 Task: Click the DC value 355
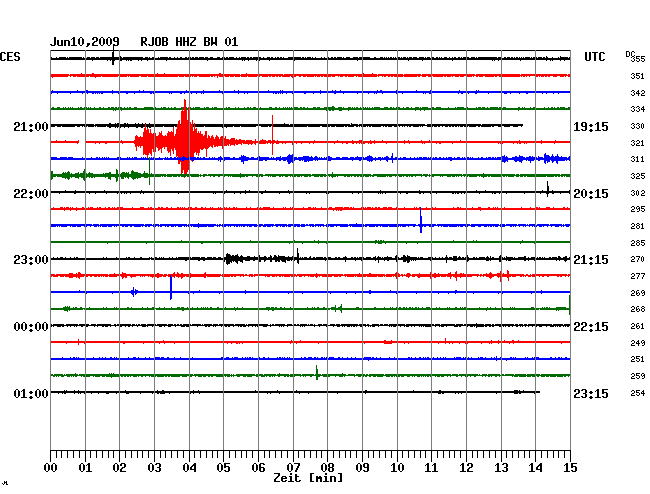point(638,59)
